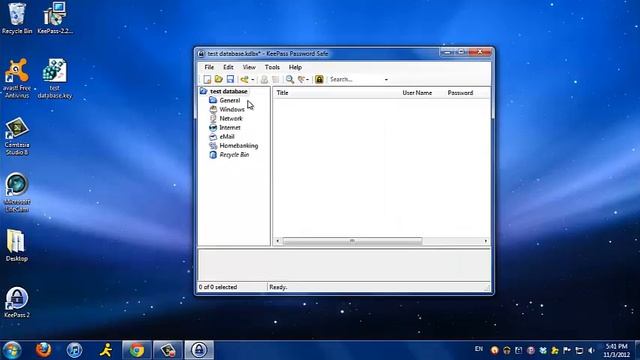Click the New Database toolbar icon
Image resolution: width=640 pixels, height=360 pixels.
(x=207, y=79)
